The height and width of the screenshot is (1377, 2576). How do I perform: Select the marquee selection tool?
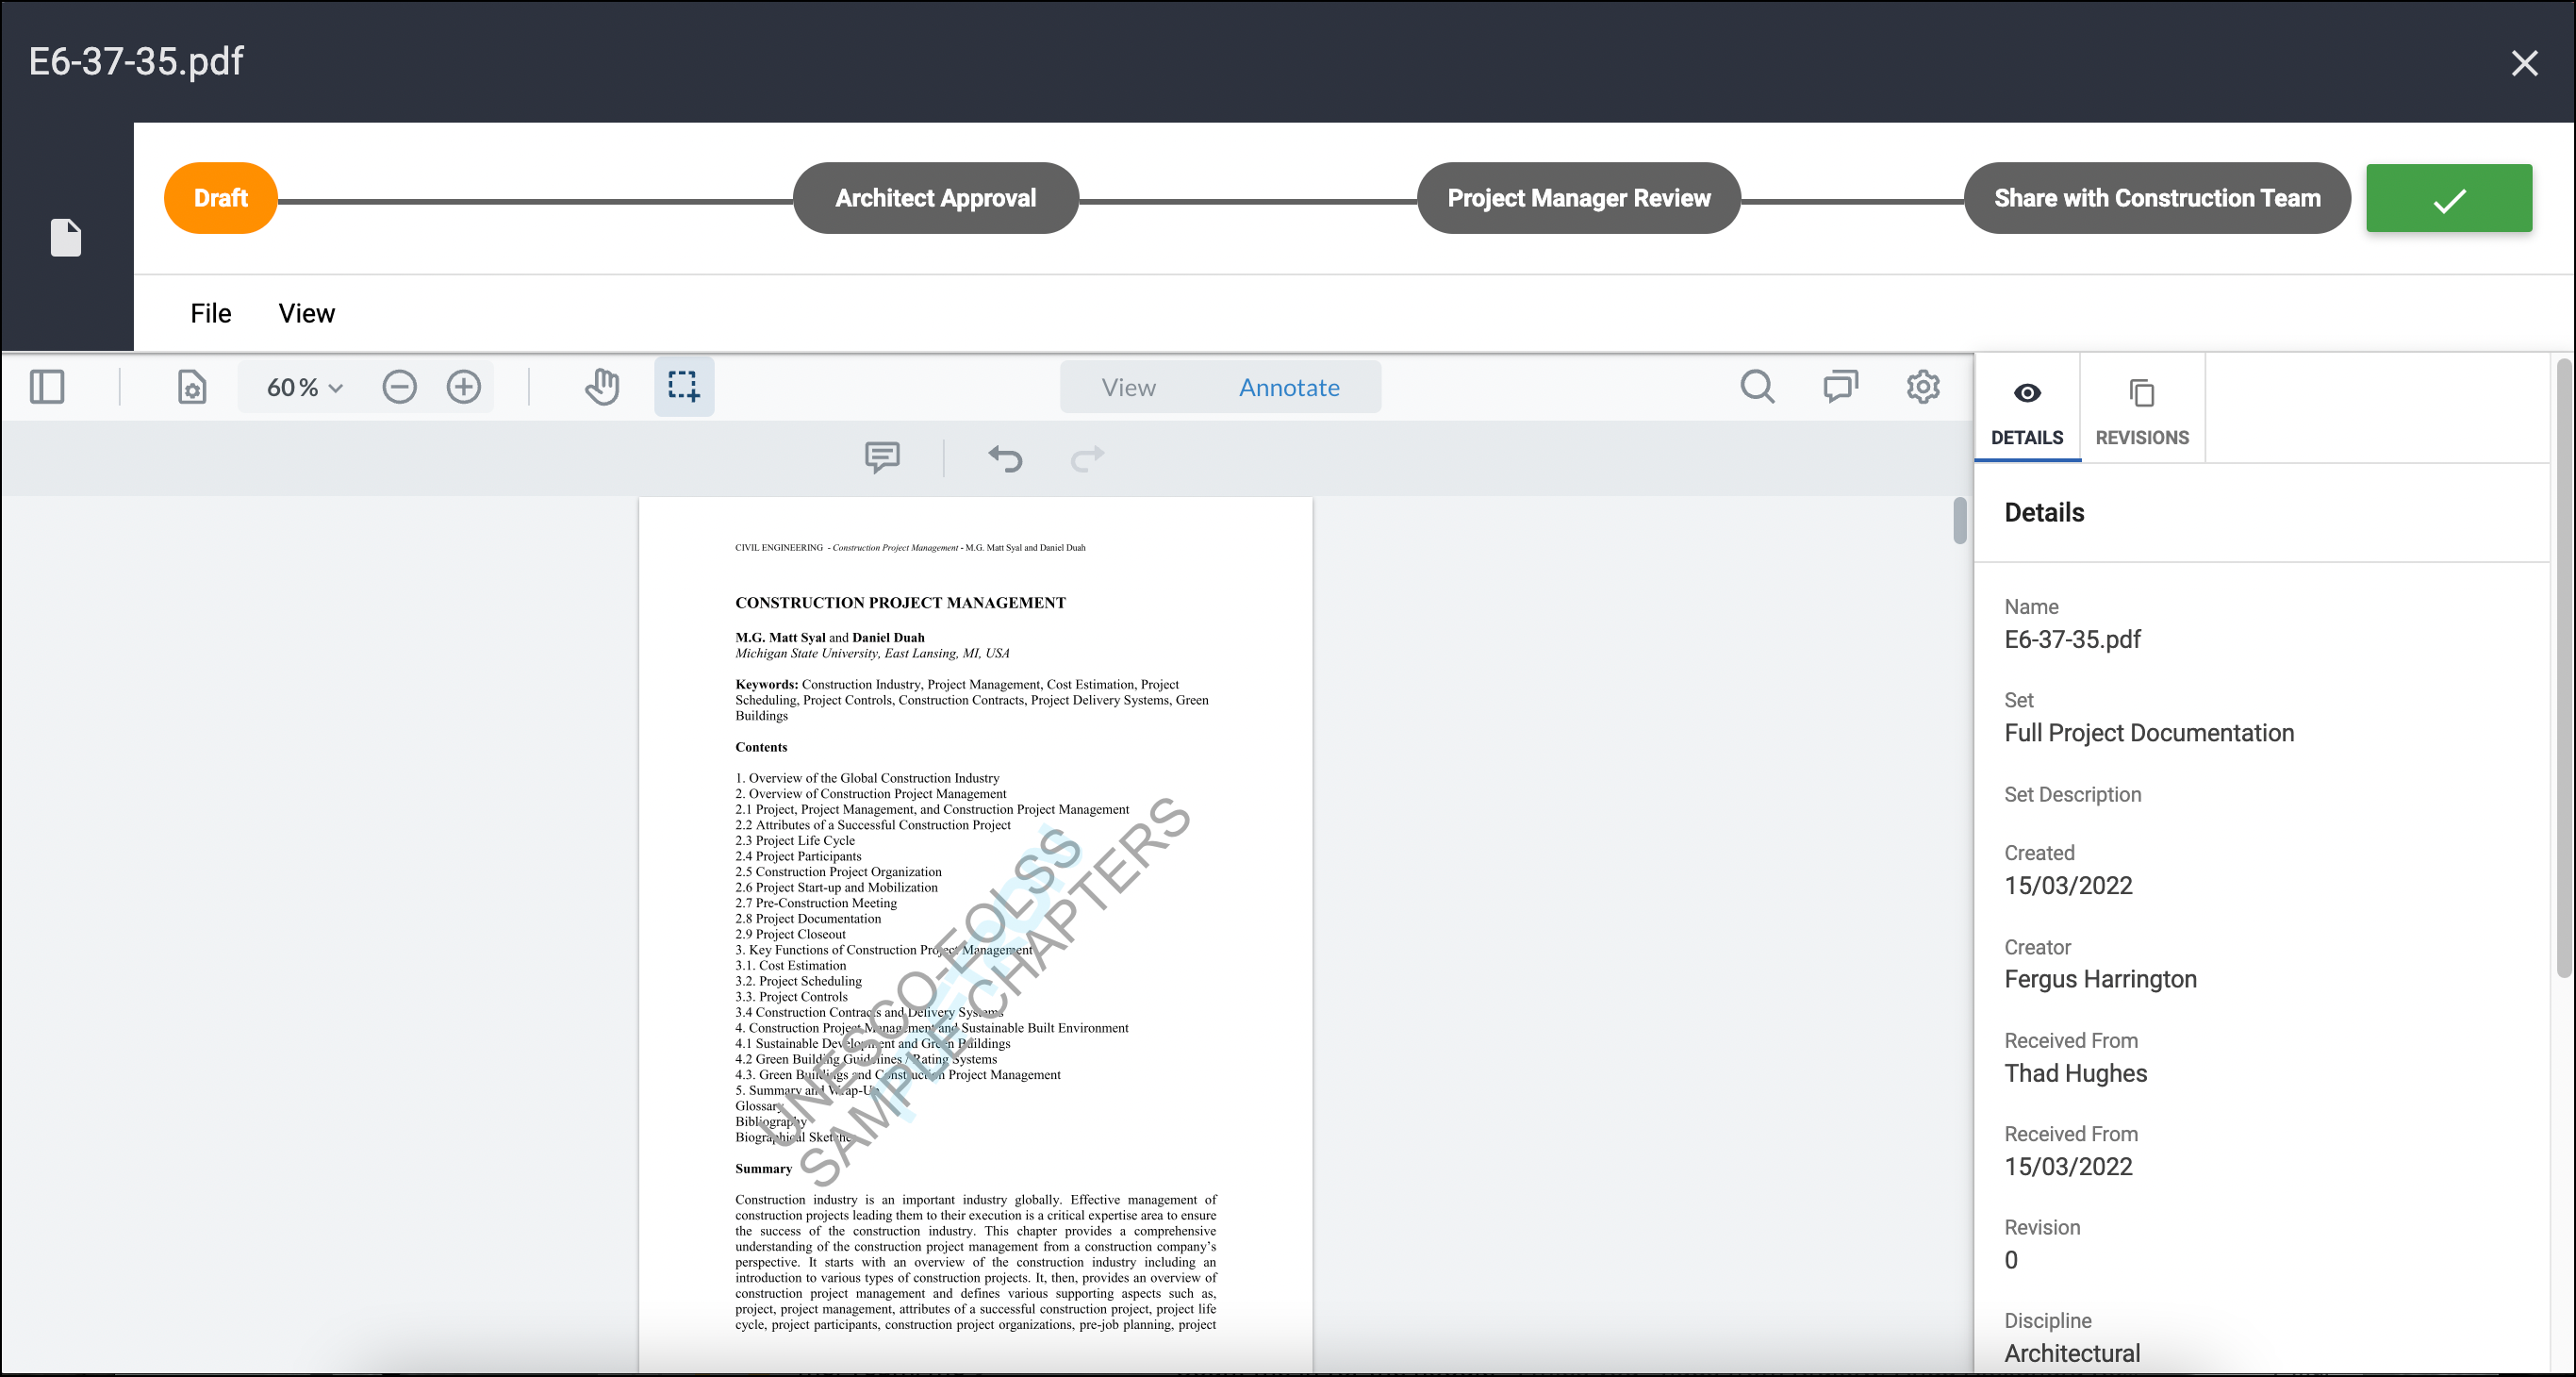point(684,387)
